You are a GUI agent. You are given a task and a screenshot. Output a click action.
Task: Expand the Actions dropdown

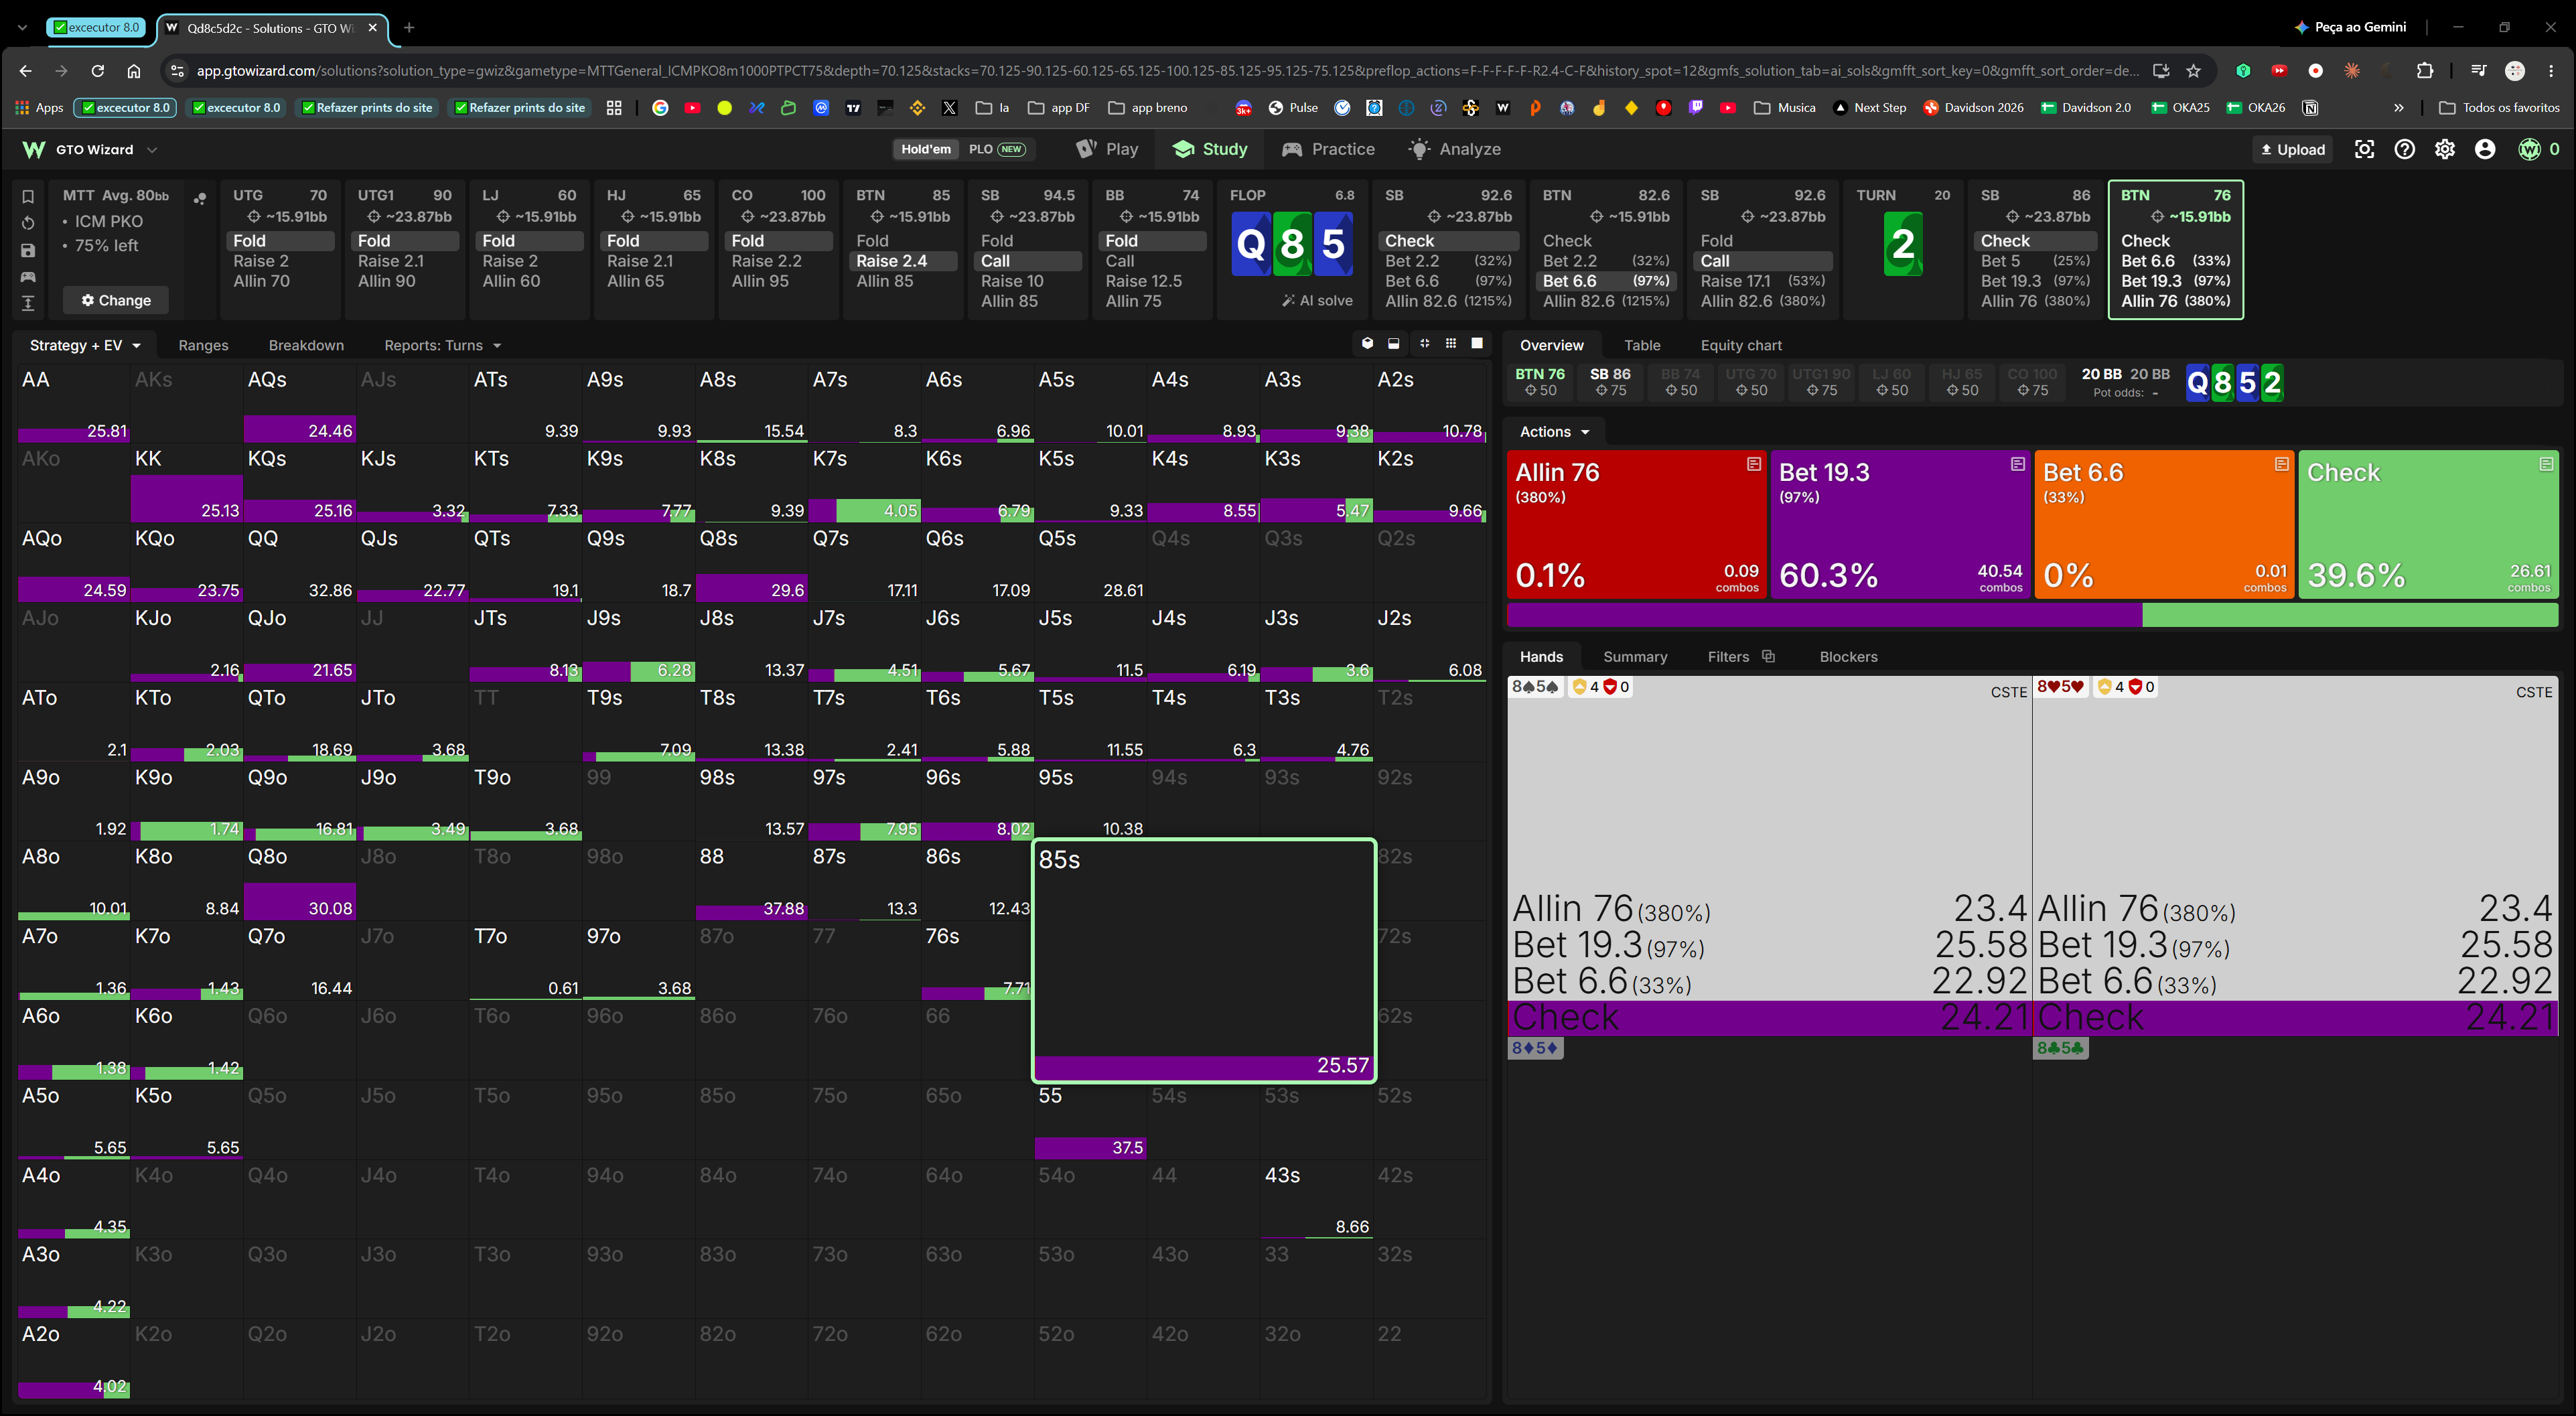[x=1554, y=431]
